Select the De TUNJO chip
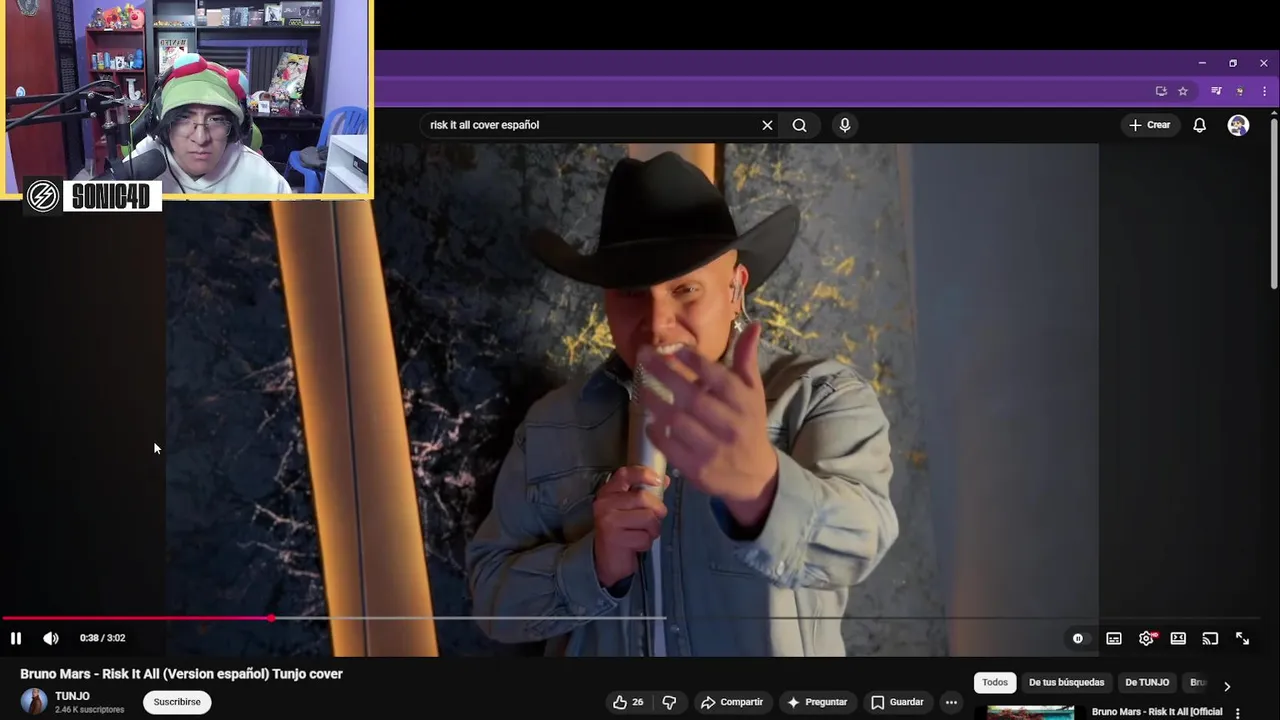 point(1147,683)
